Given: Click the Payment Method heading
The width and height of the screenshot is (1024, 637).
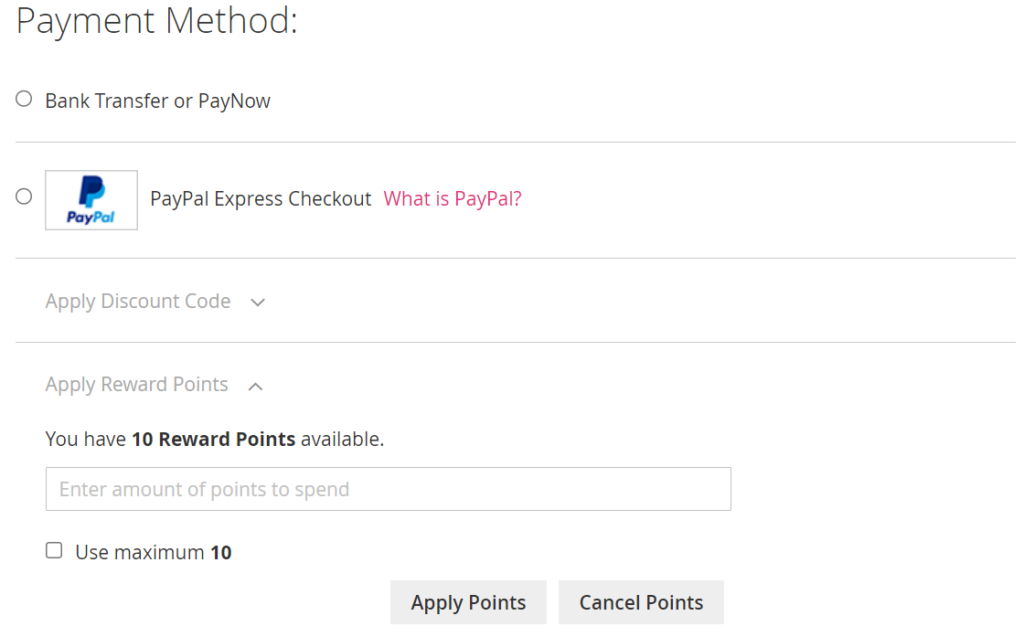Looking at the screenshot, I should (157, 20).
